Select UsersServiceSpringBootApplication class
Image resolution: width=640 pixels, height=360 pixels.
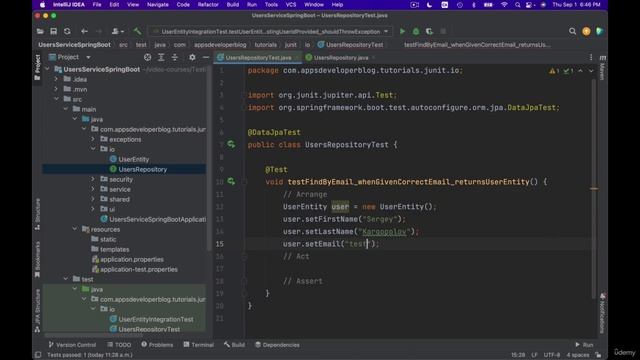pyautogui.click(x=157, y=219)
